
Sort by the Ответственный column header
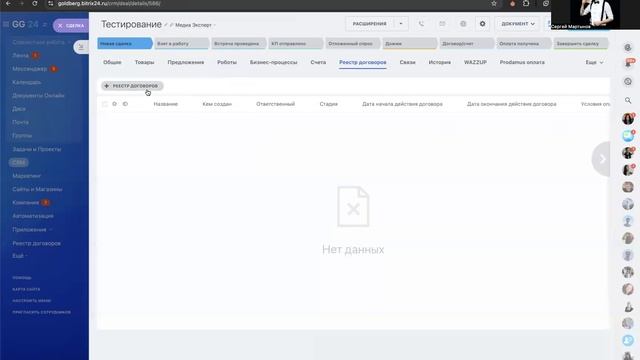(276, 104)
